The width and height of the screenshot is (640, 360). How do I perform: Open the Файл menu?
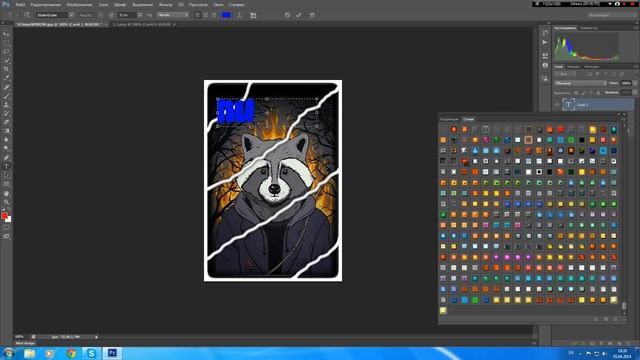tap(20, 4)
